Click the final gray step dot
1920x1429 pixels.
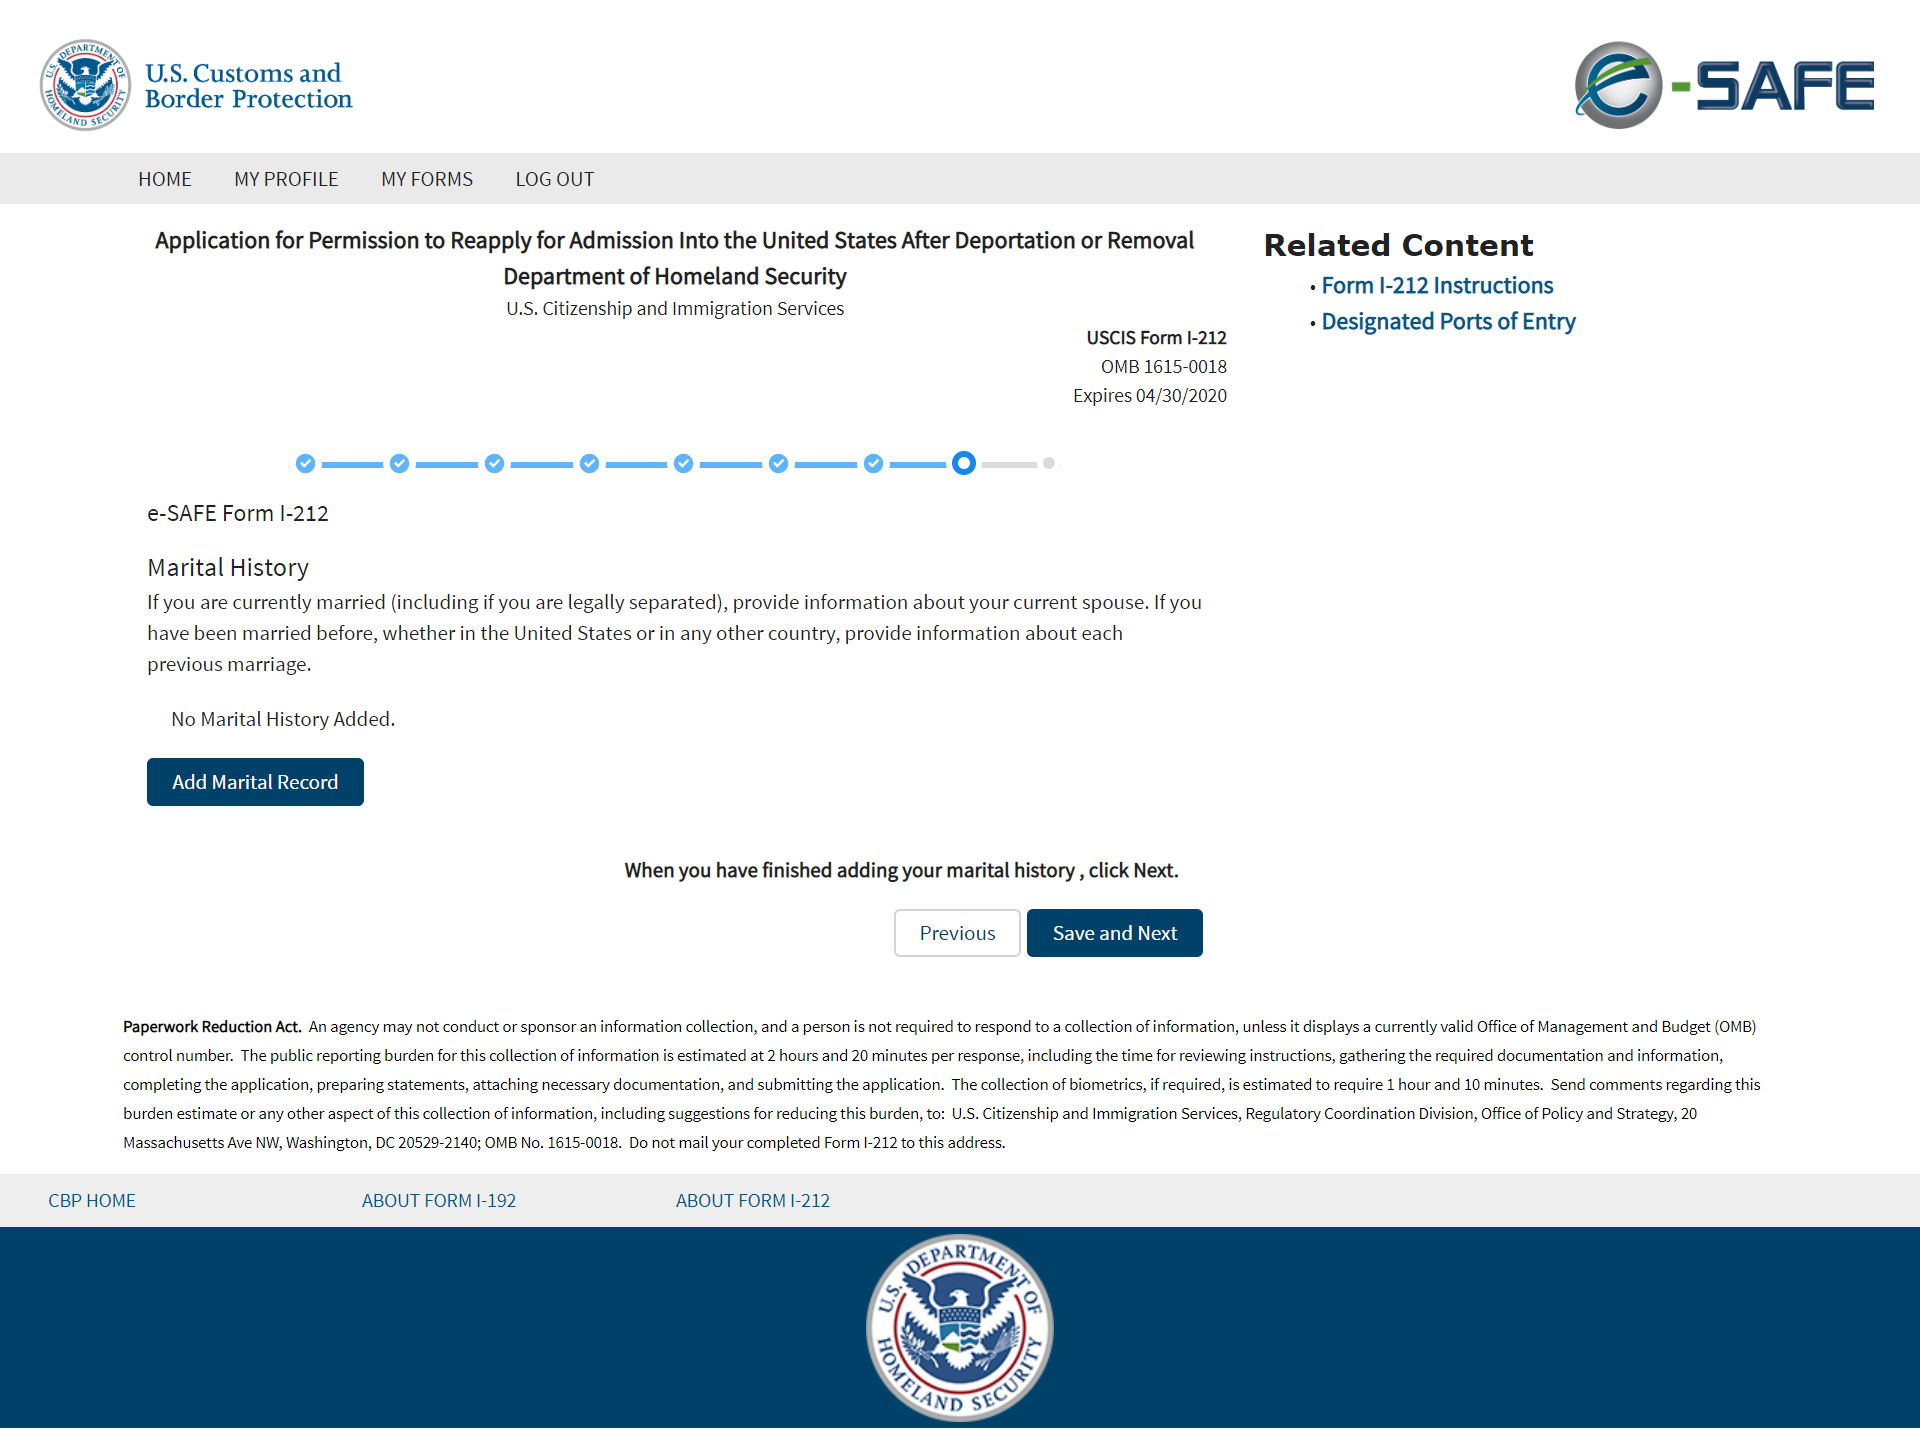[1048, 463]
